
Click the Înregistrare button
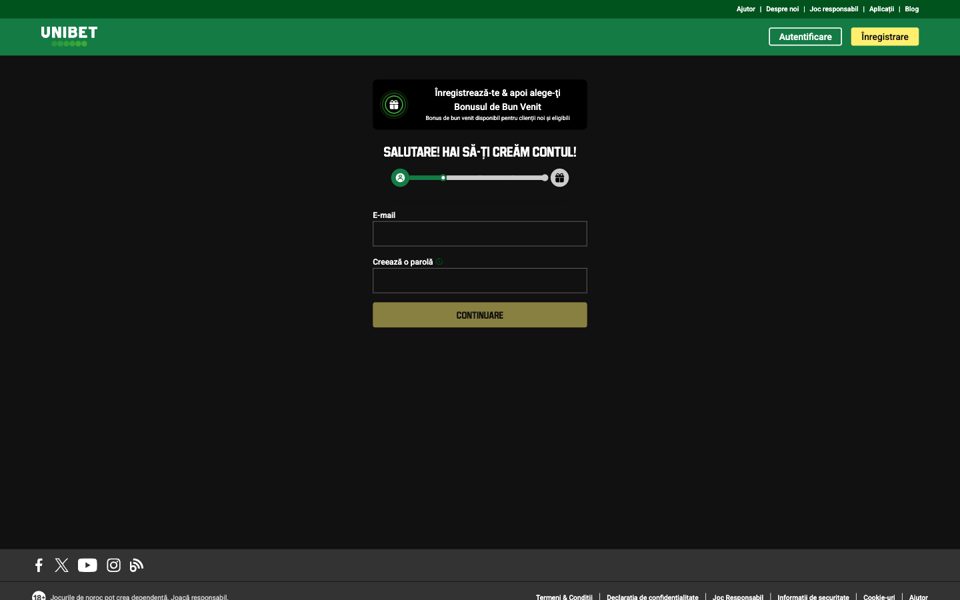(885, 37)
